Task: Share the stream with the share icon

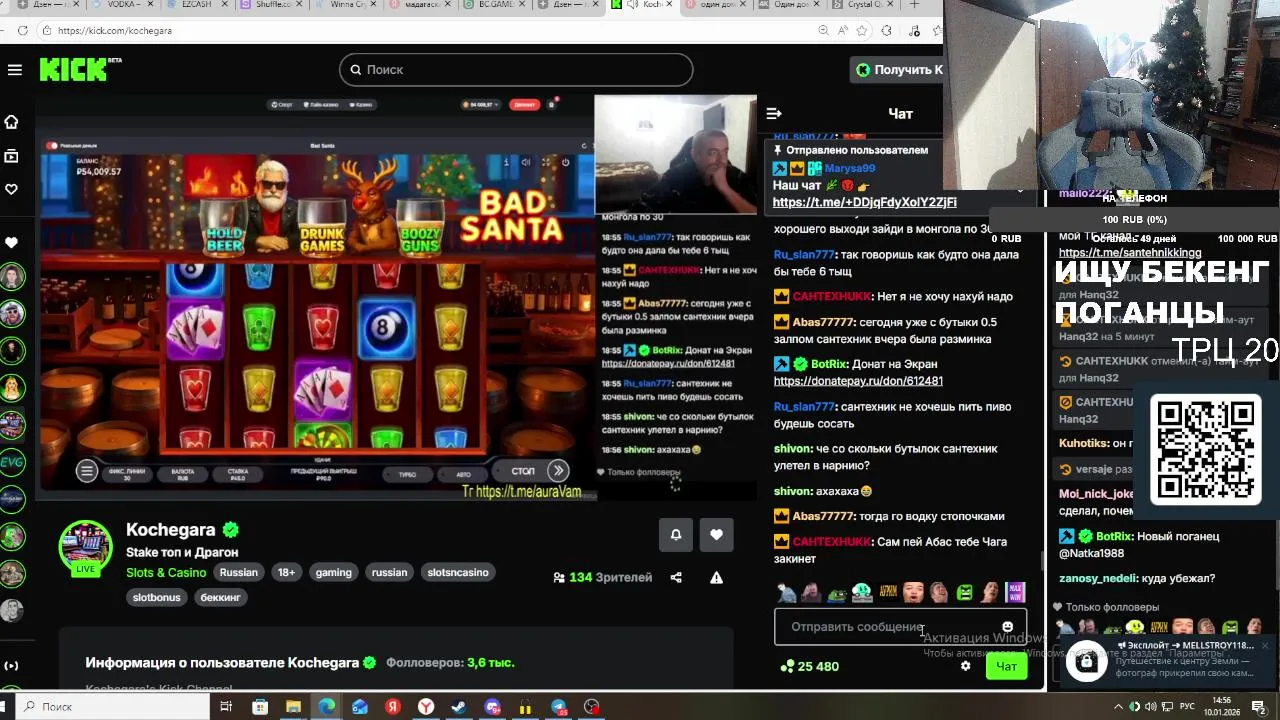Action: [x=676, y=577]
